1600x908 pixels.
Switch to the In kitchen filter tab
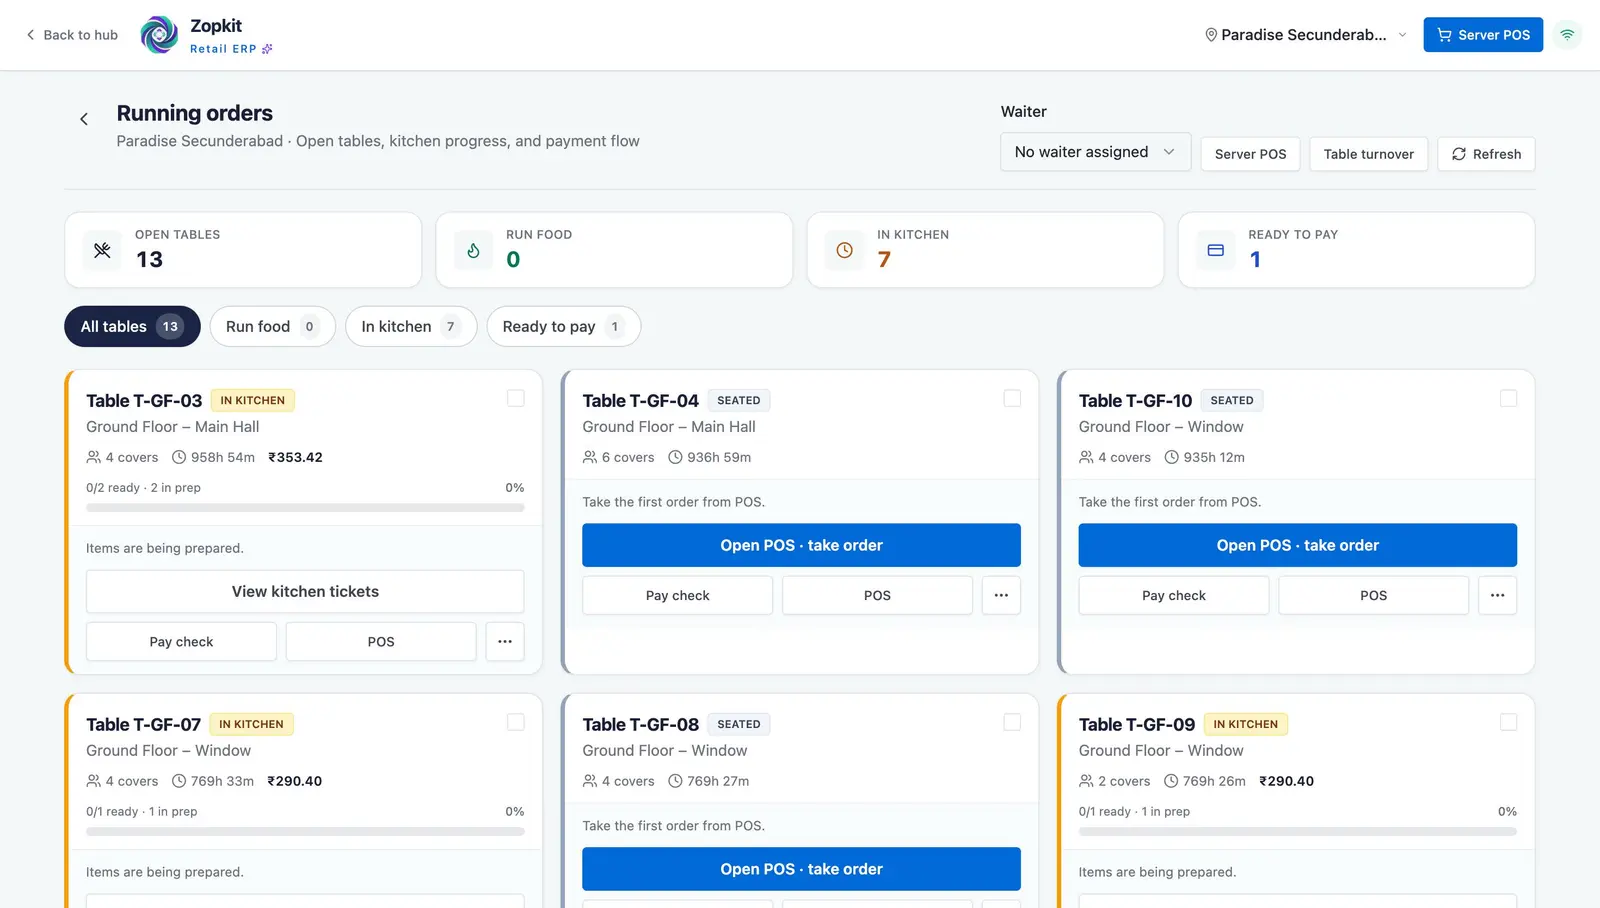pyautogui.click(x=411, y=327)
